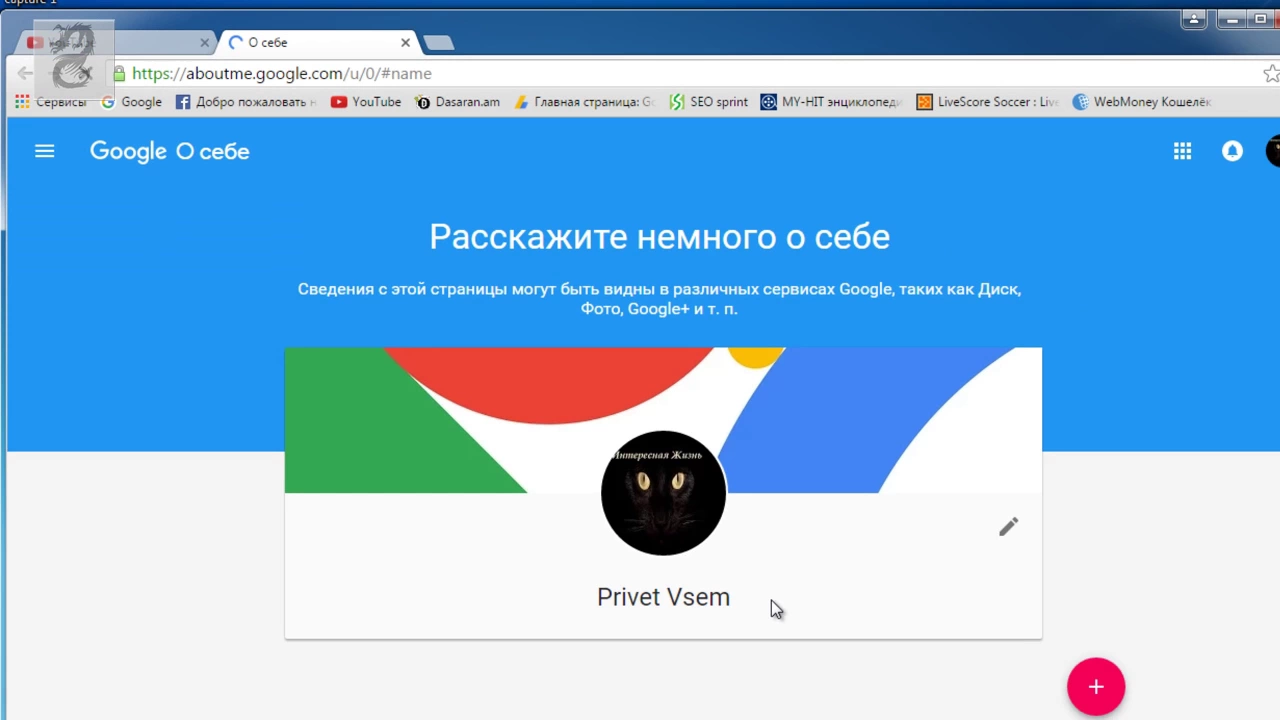Click the account avatar in the header

(1273, 151)
